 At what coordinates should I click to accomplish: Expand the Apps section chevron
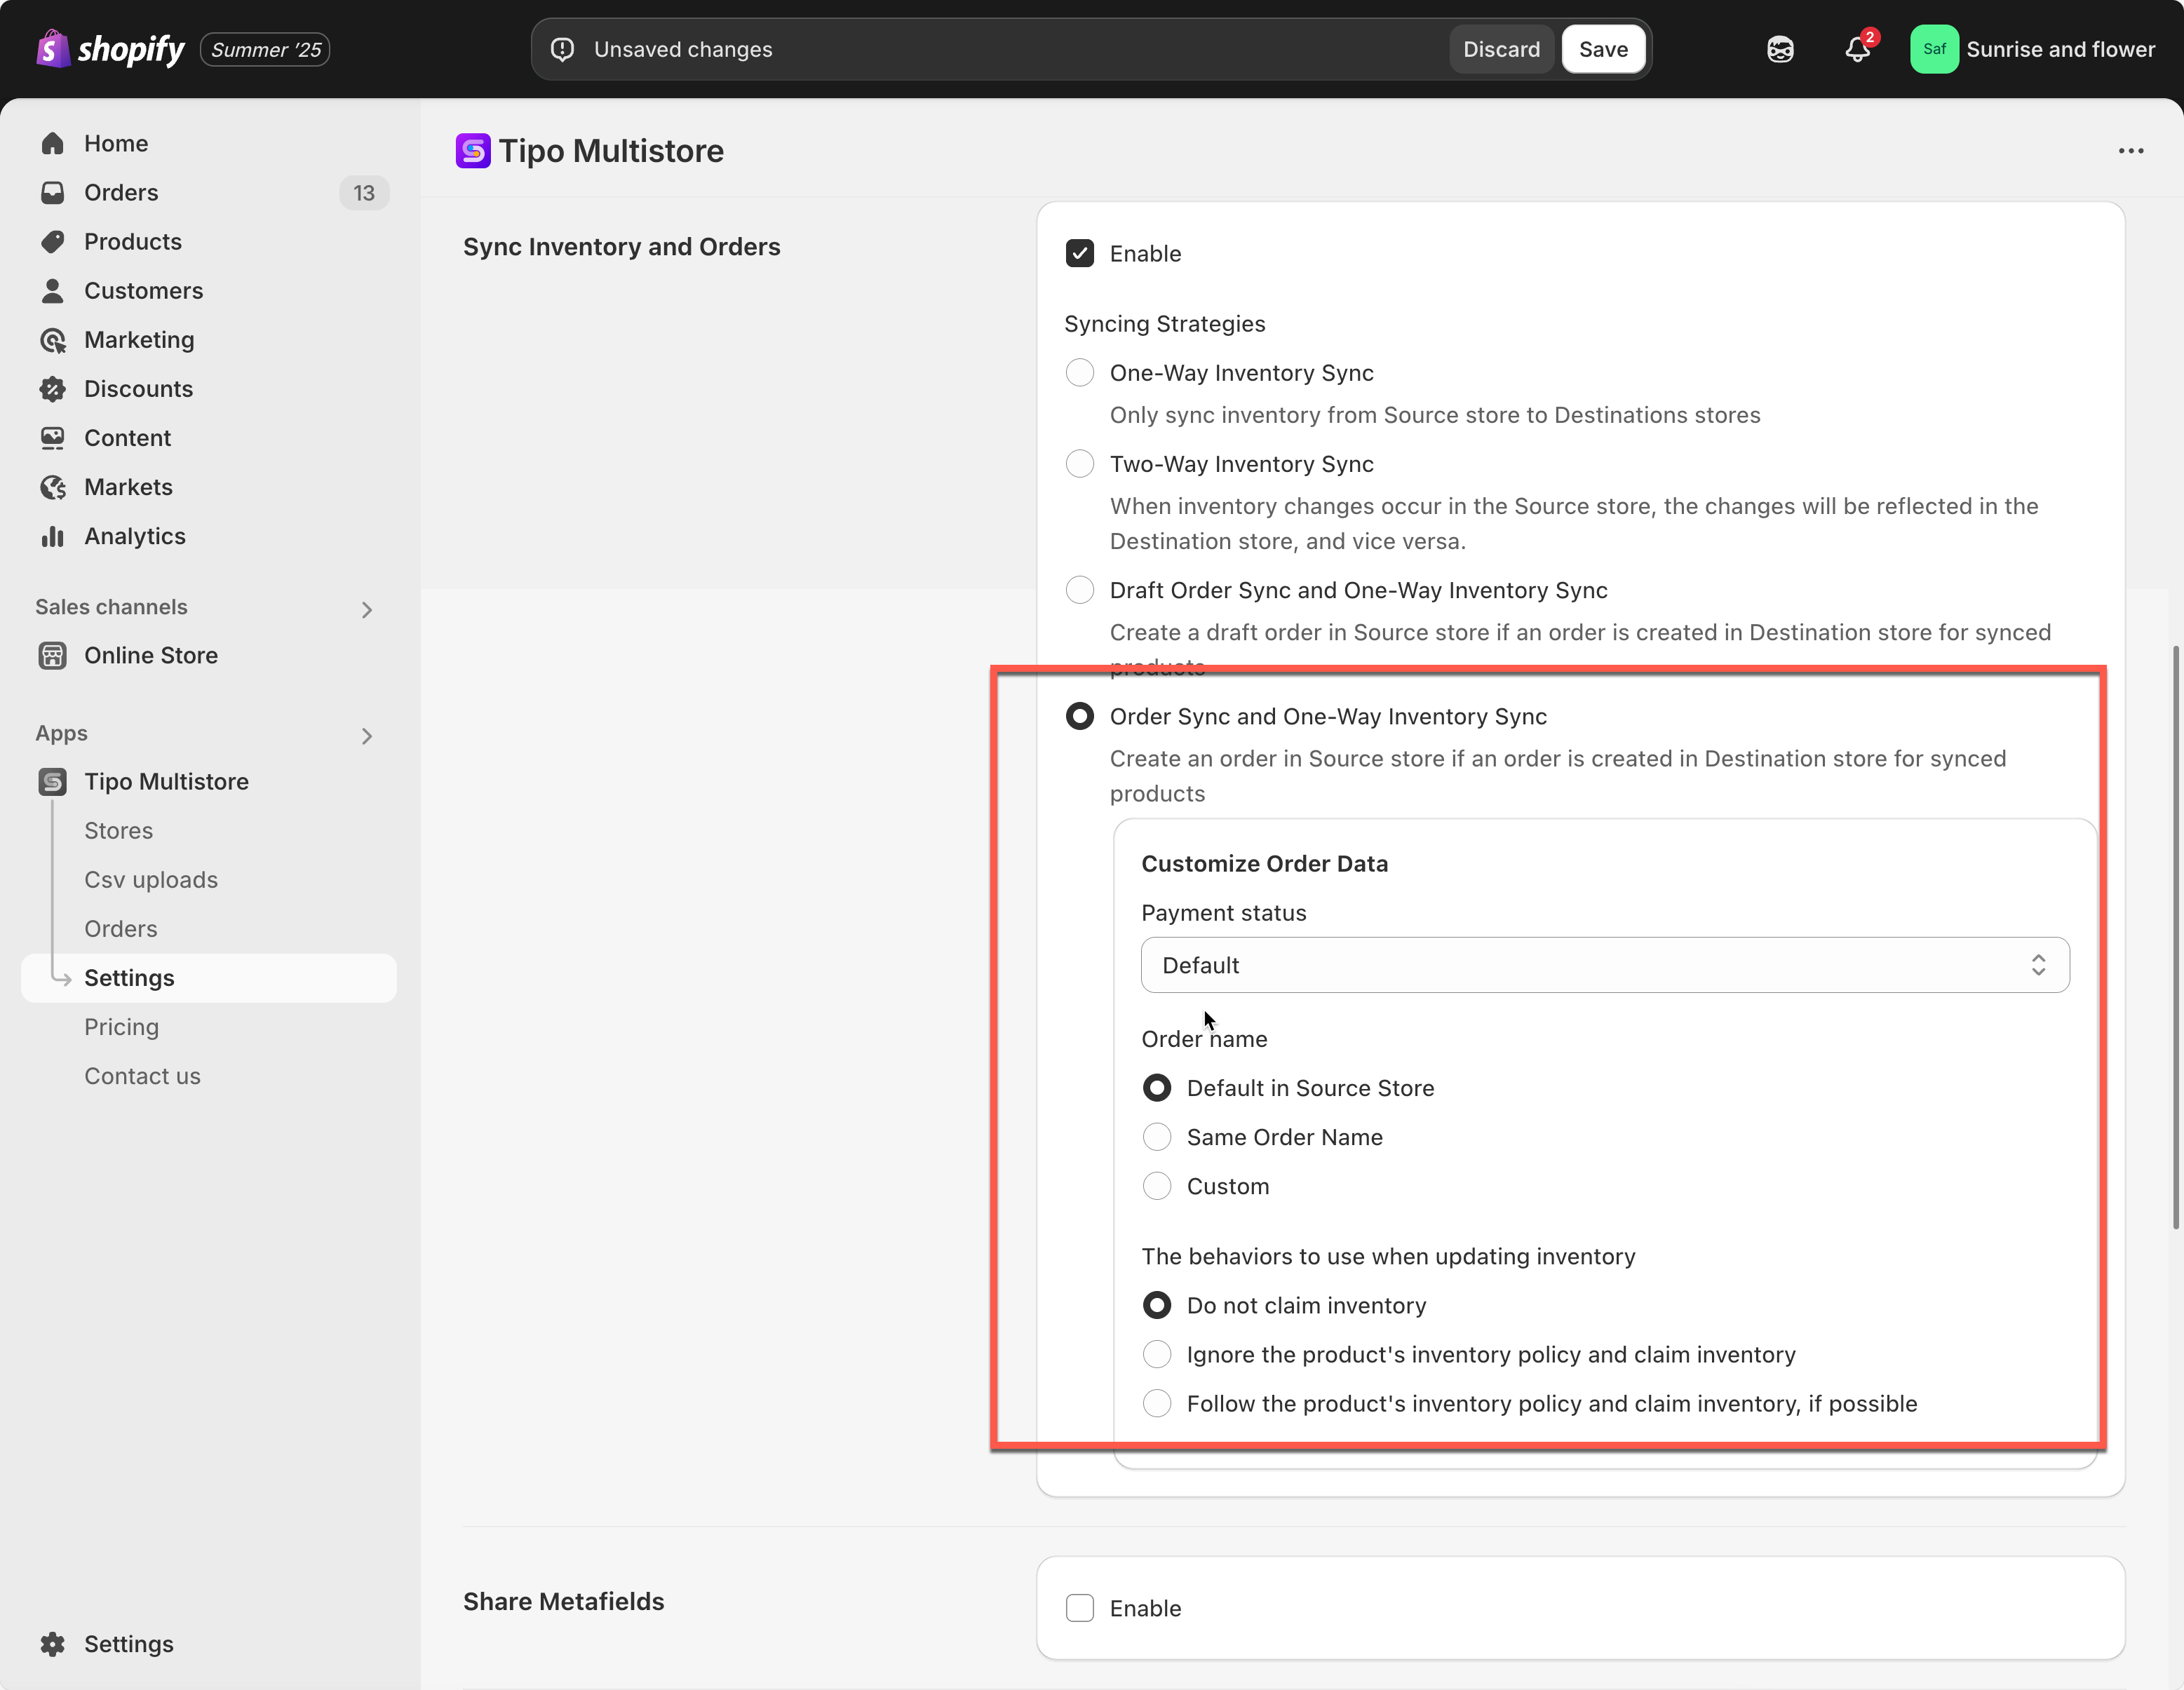coord(367,736)
